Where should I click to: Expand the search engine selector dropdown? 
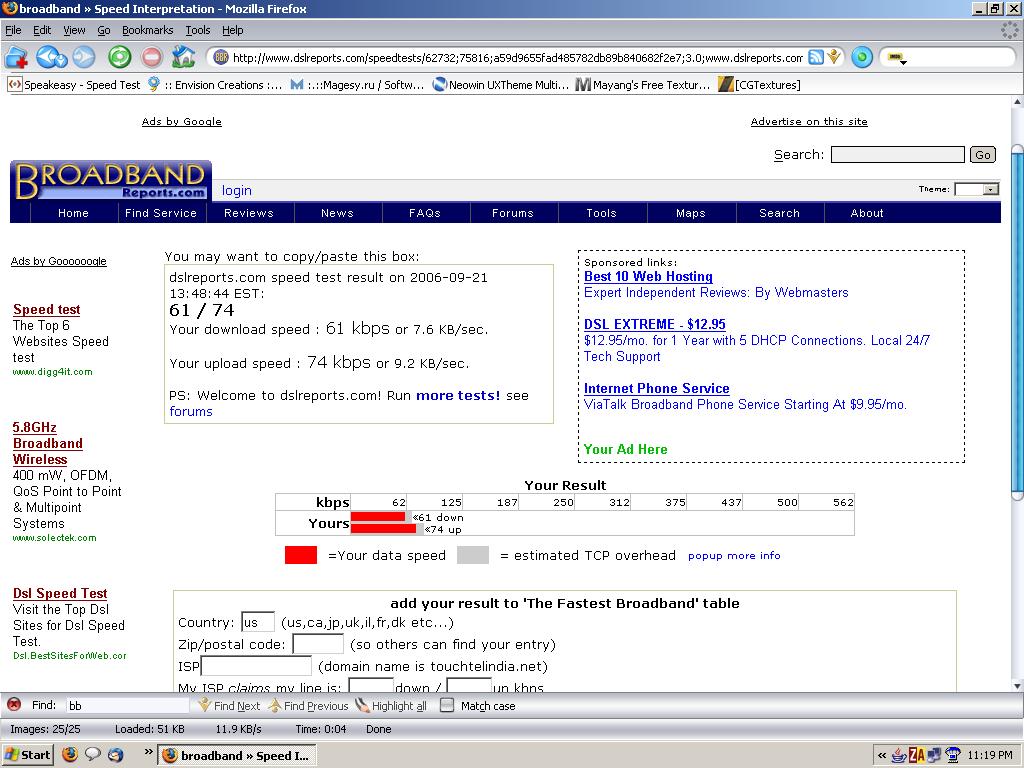tap(896, 58)
